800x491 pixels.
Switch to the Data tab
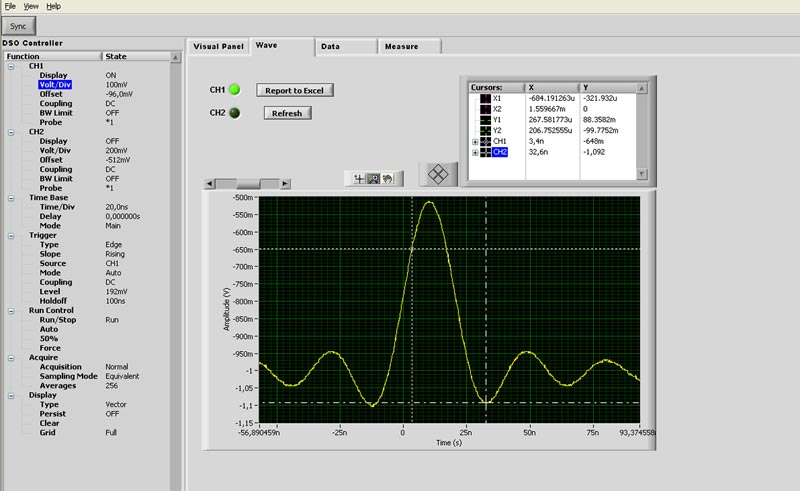click(x=346, y=46)
